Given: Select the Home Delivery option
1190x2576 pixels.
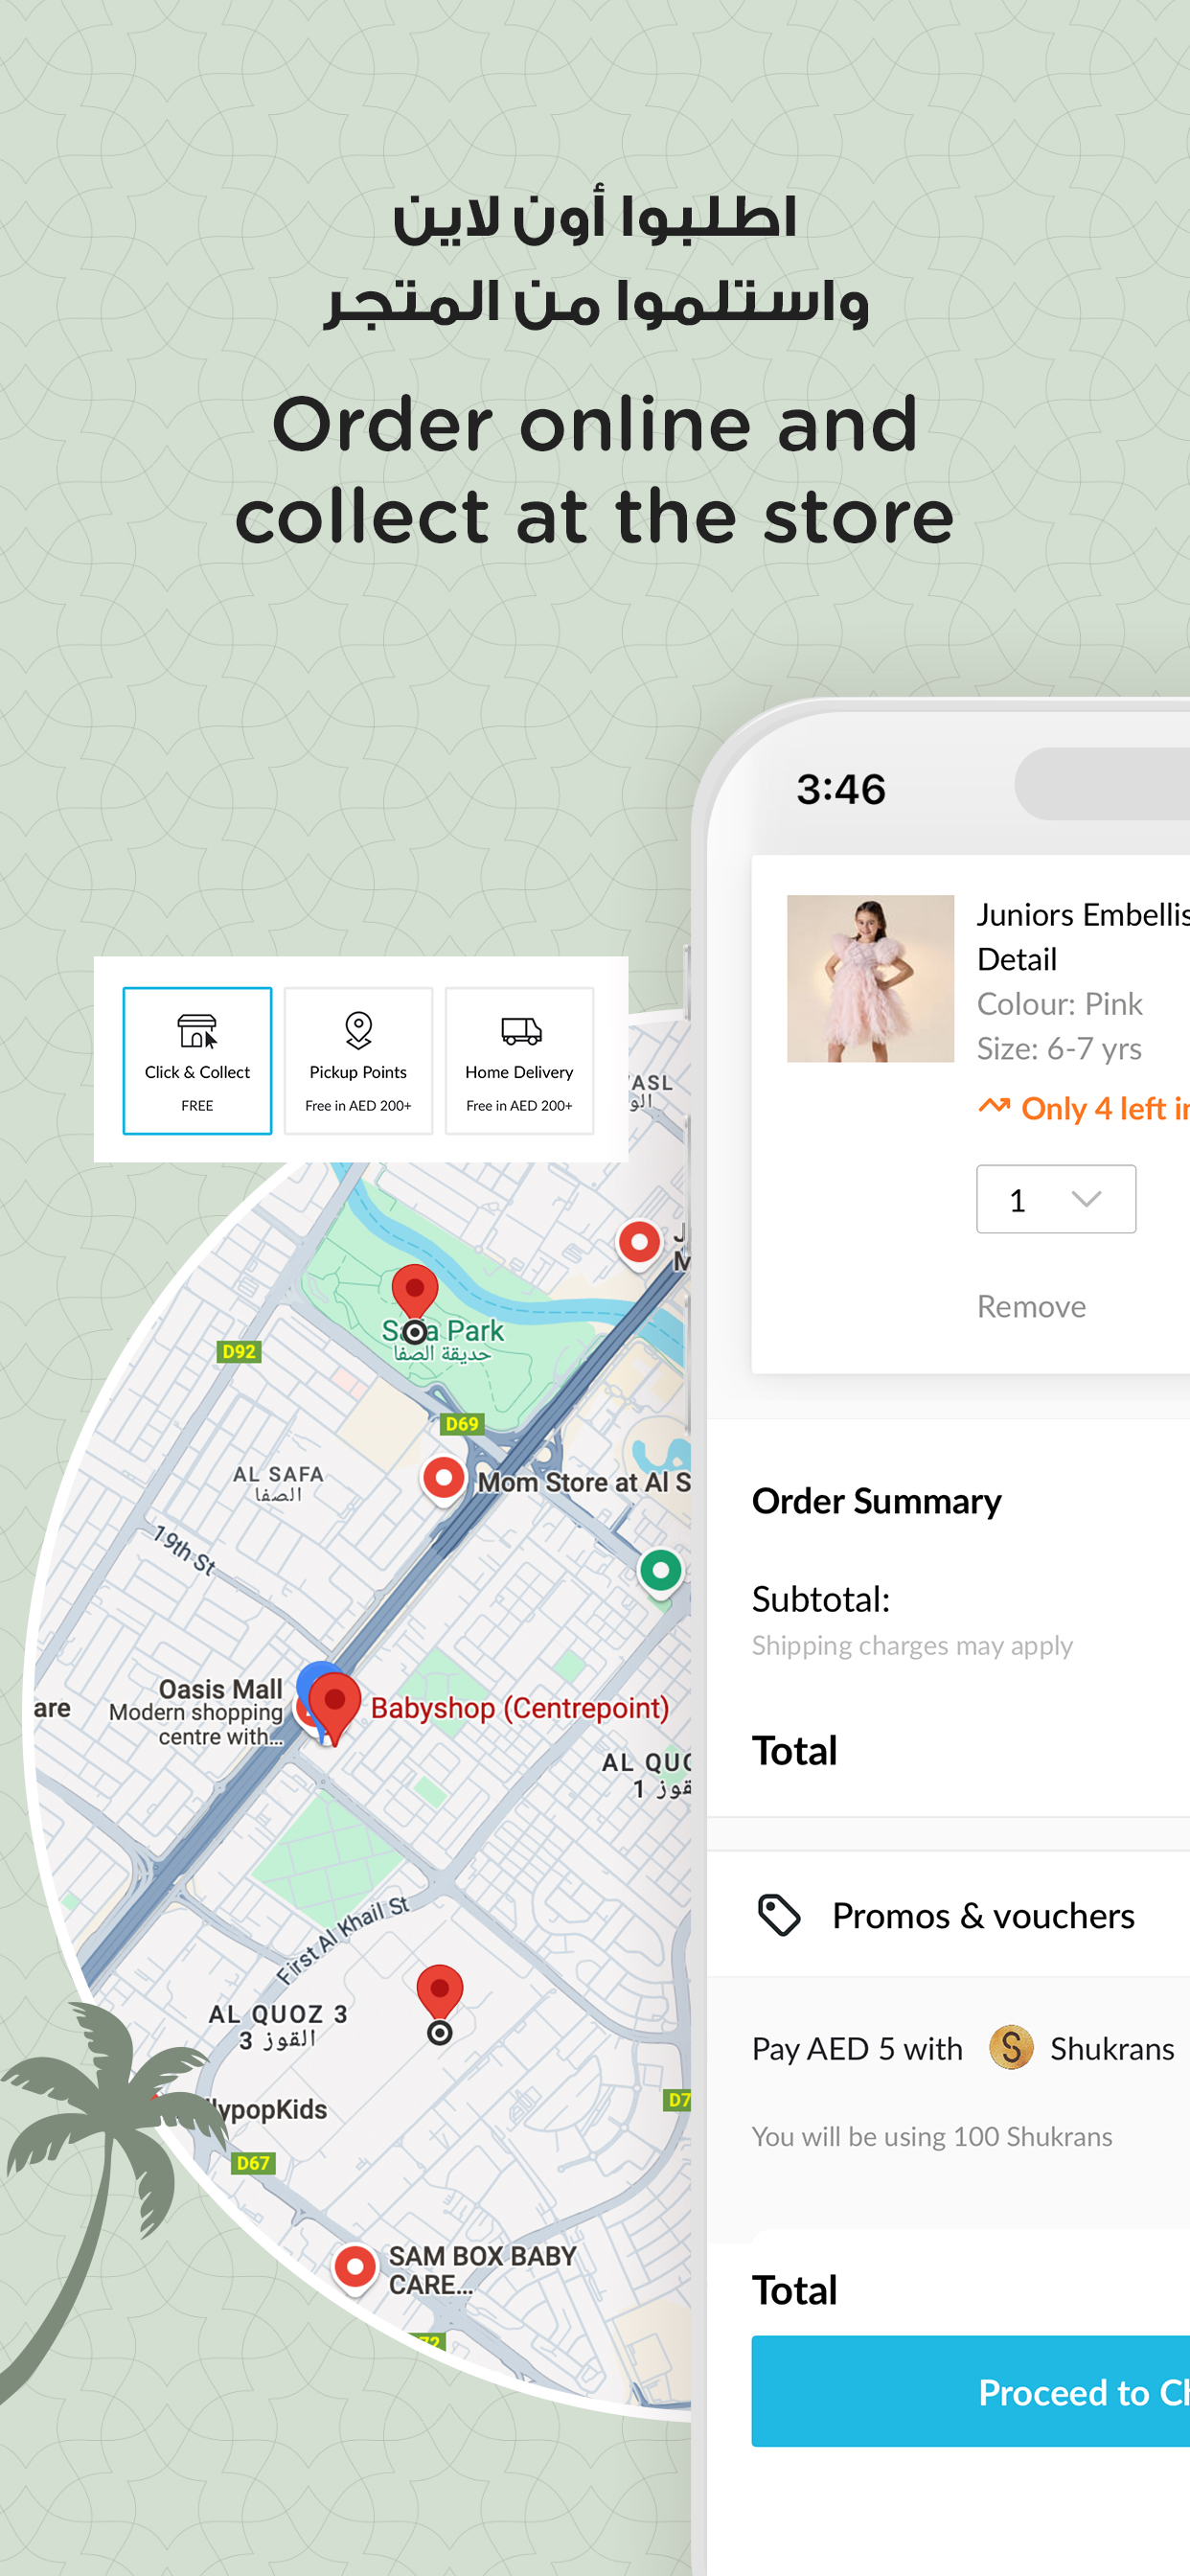Looking at the screenshot, I should point(519,1060).
